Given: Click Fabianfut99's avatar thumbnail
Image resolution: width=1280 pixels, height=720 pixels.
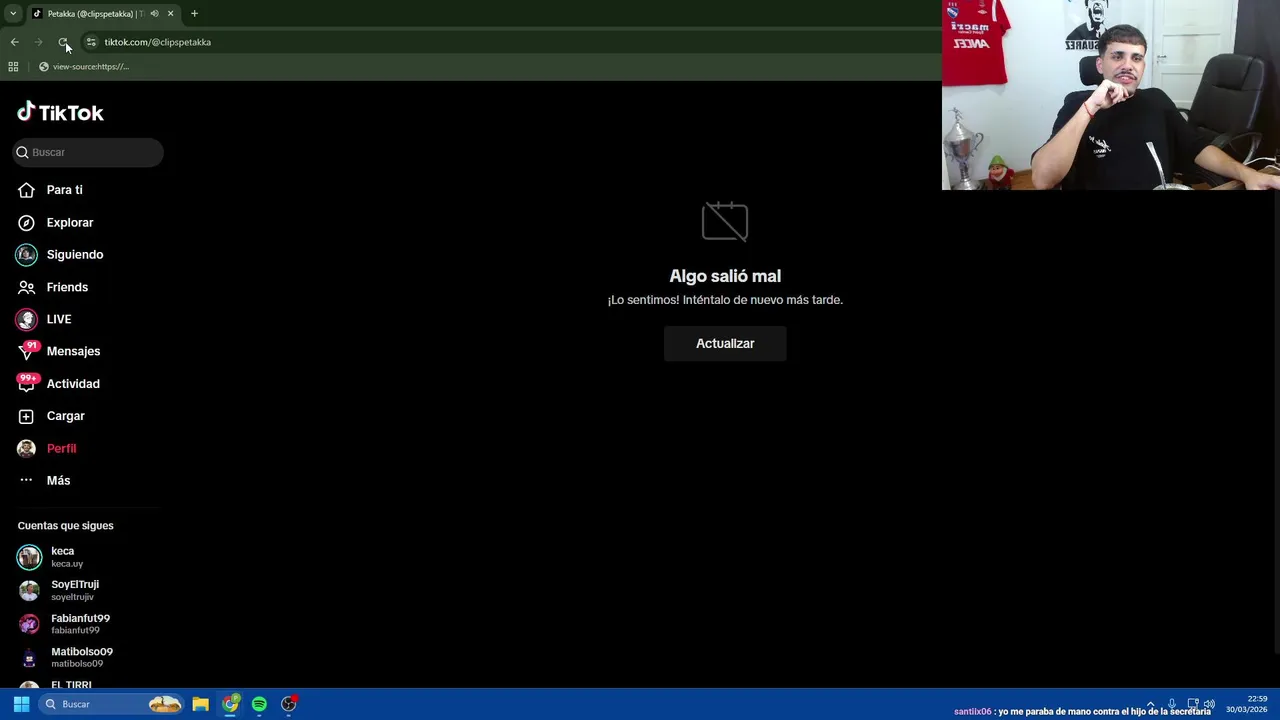Looking at the screenshot, I should tap(29, 624).
